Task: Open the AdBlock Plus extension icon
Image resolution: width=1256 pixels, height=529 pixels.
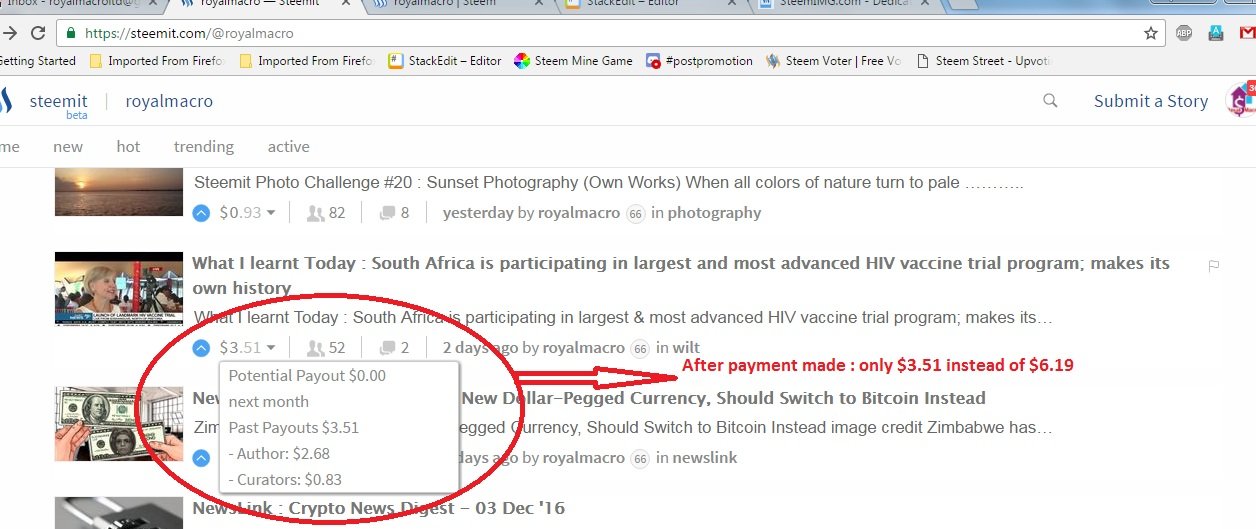Action: [1184, 33]
